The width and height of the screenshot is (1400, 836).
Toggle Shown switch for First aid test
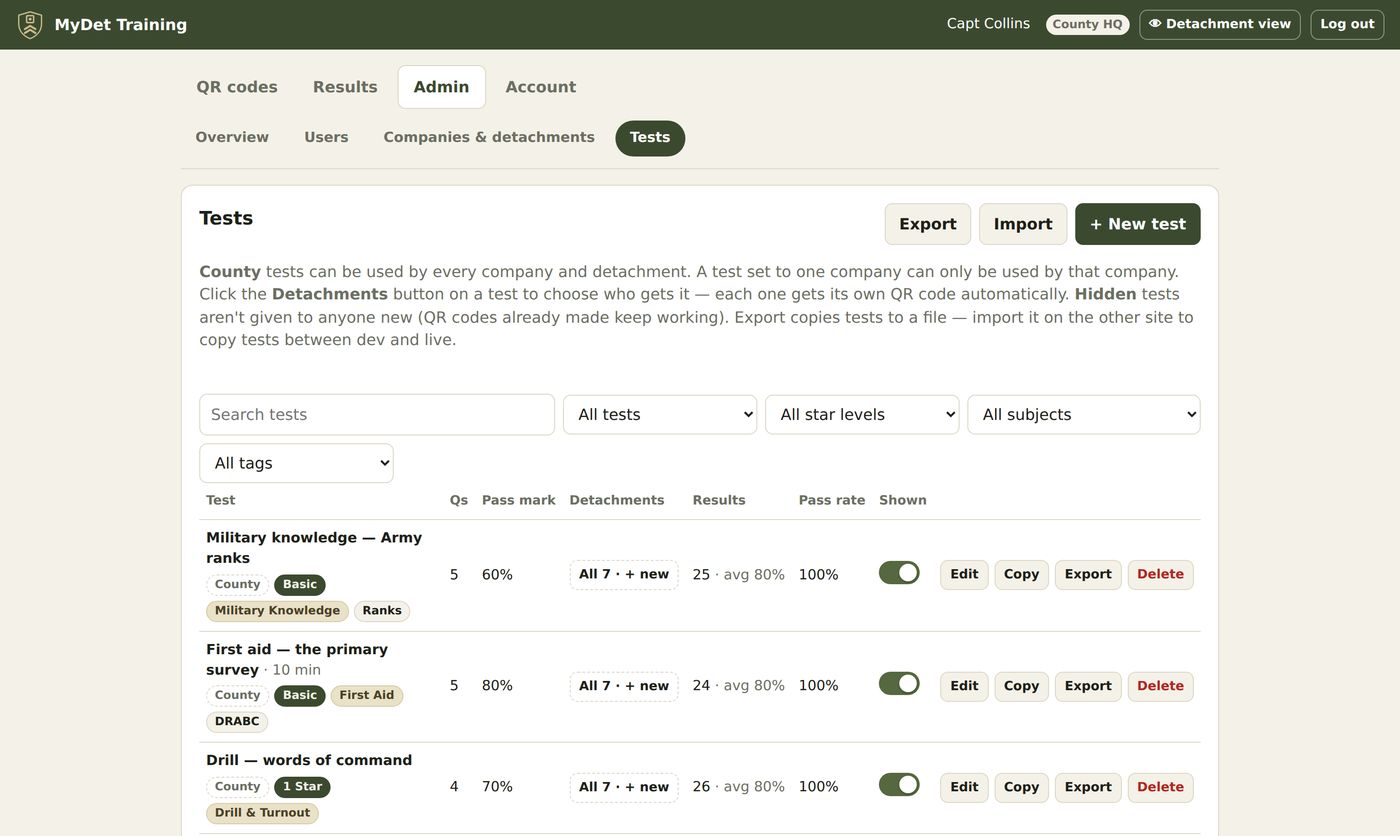pos(899,684)
